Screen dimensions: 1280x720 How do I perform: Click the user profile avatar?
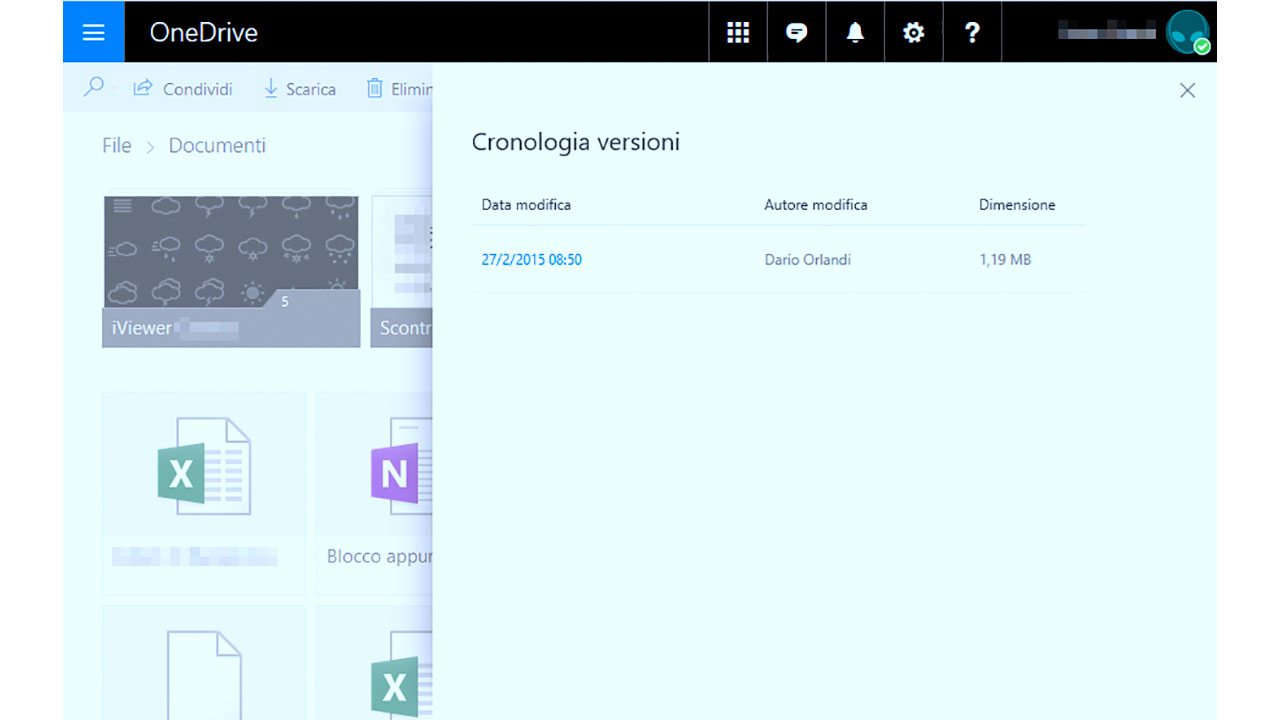(1187, 32)
